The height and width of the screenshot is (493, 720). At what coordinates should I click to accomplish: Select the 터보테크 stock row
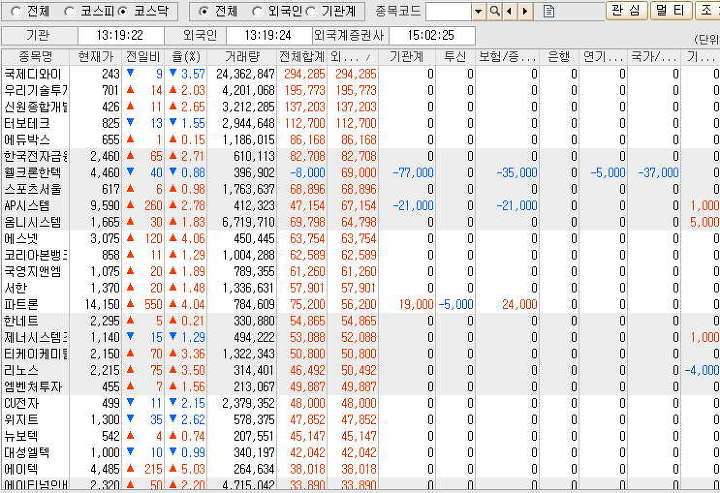[x=360, y=123]
